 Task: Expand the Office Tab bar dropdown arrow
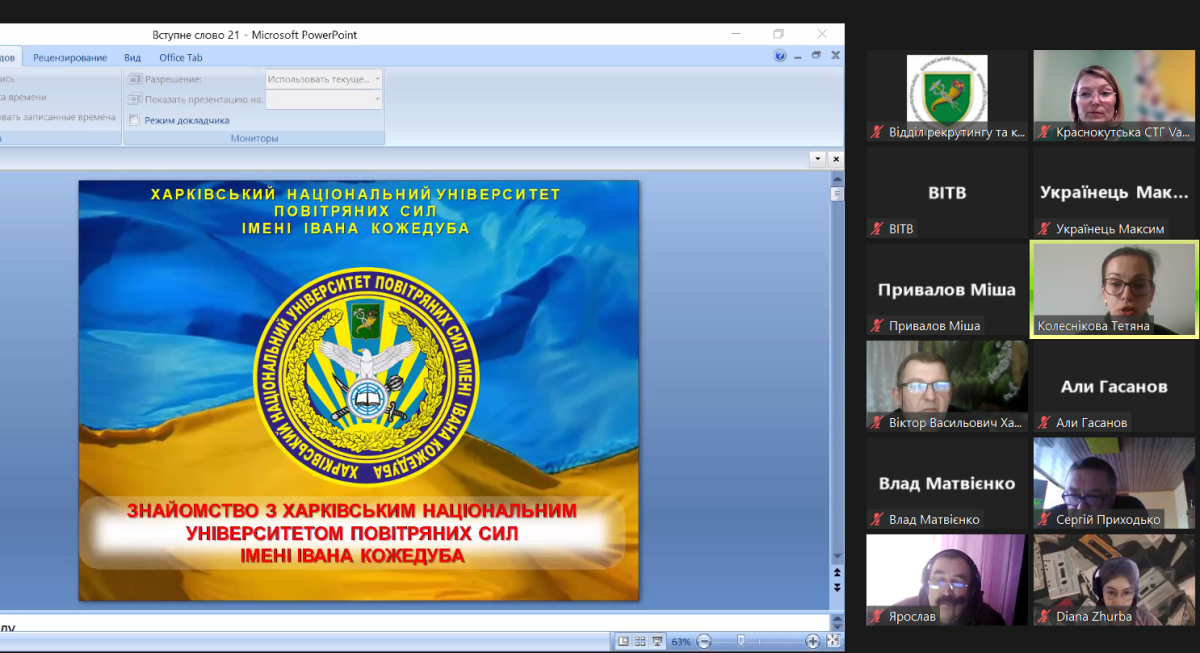click(817, 159)
